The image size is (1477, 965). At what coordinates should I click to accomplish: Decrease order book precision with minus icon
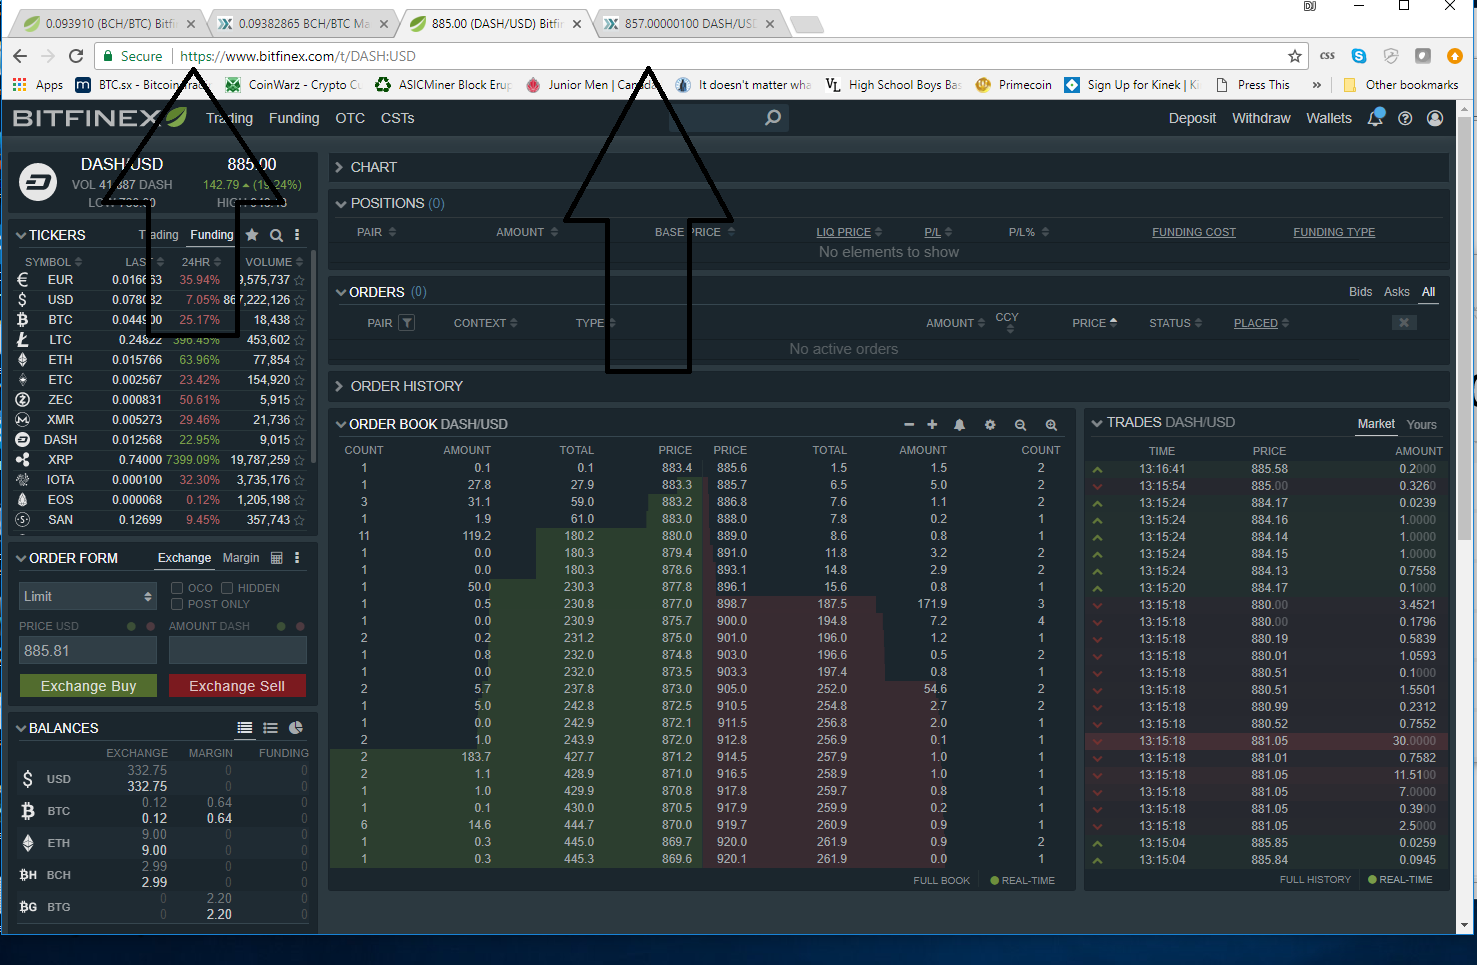(x=909, y=425)
